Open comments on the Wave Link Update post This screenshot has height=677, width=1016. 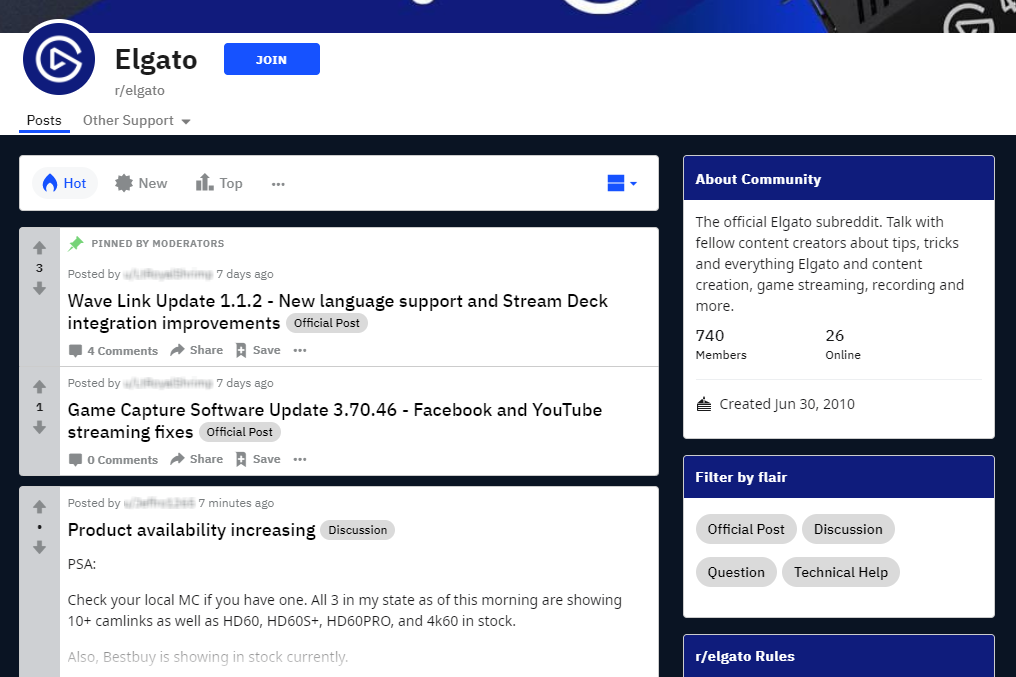(x=113, y=351)
